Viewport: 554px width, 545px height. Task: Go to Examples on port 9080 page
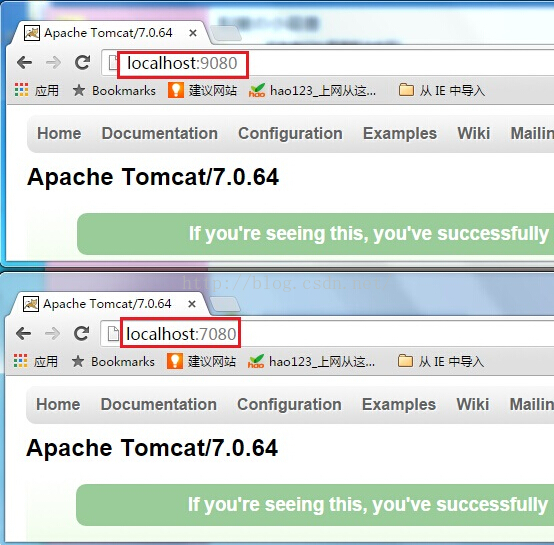pyautogui.click(x=400, y=134)
